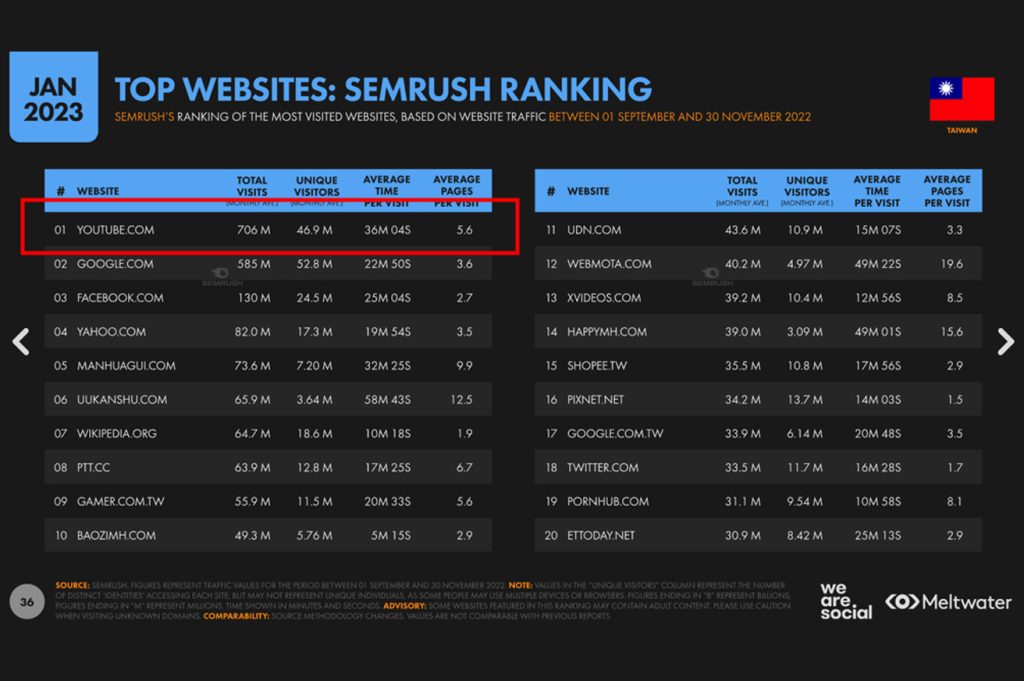Image resolution: width=1024 pixels, height=681 pixels.
Task: Click Ettoday's 30.9 M total visits
Action: (743, 535)
